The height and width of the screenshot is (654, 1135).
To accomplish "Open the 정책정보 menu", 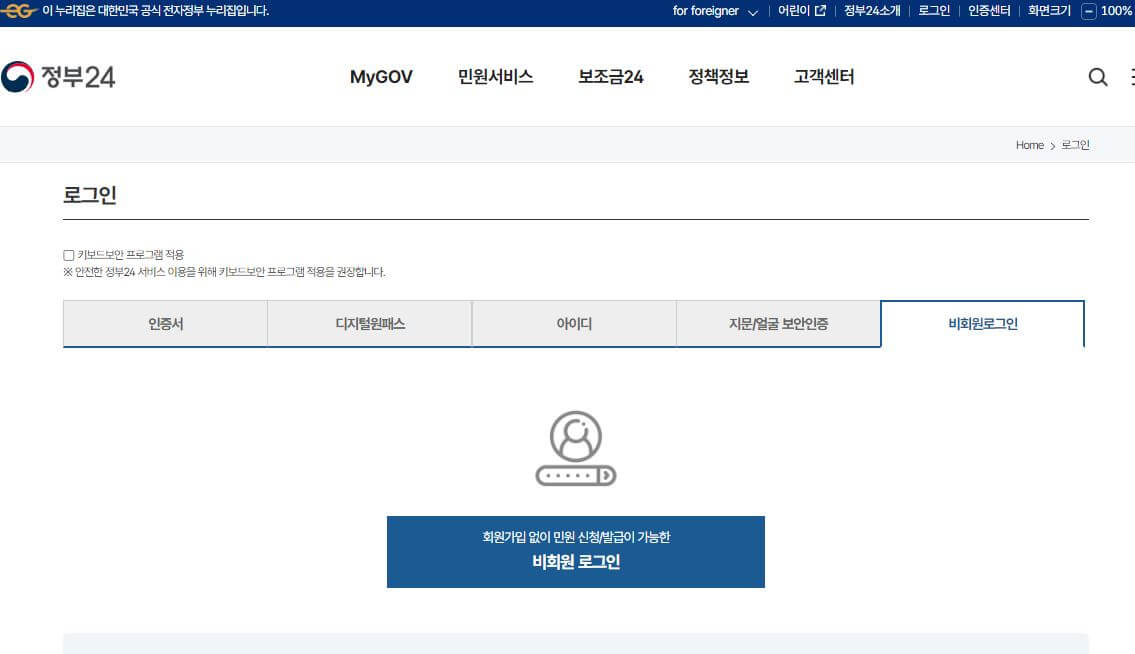I will tap(717, 77).
